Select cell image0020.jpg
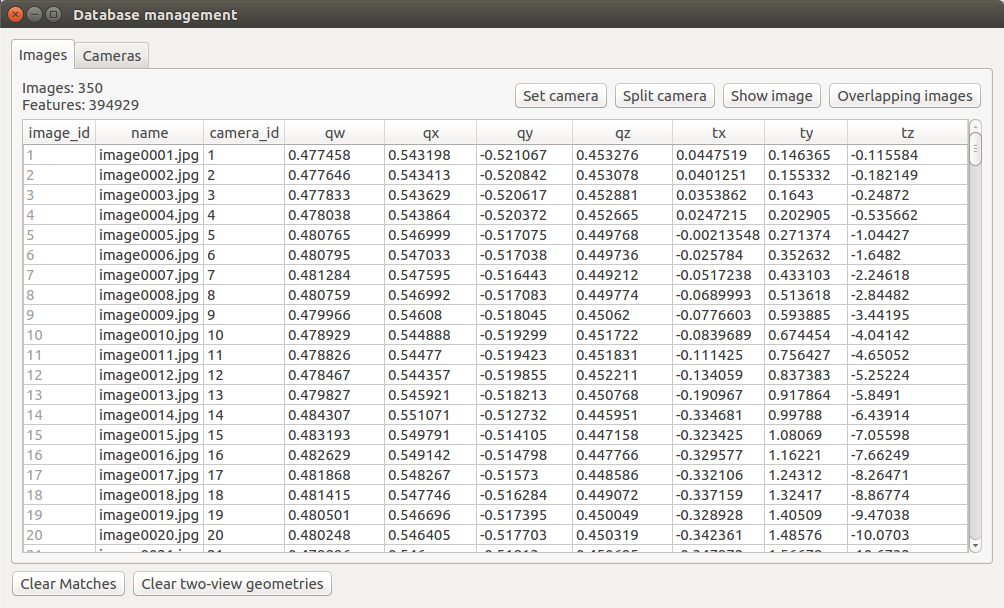The height and width of the screenshot is (608, 1004). tap(149, 535)
